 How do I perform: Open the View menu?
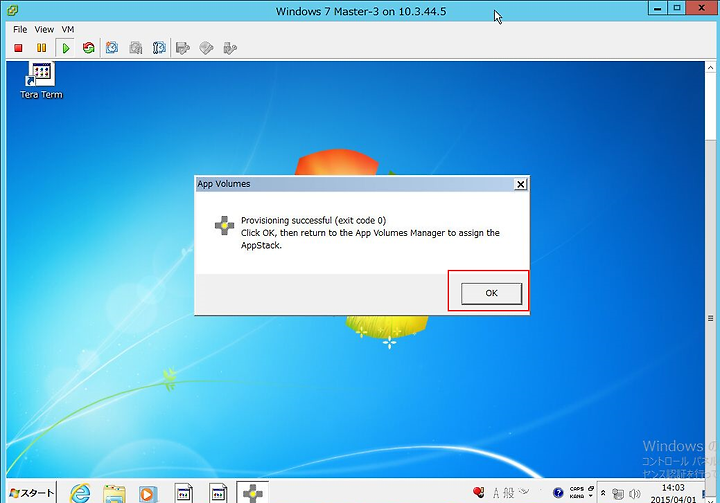[44, 29]
